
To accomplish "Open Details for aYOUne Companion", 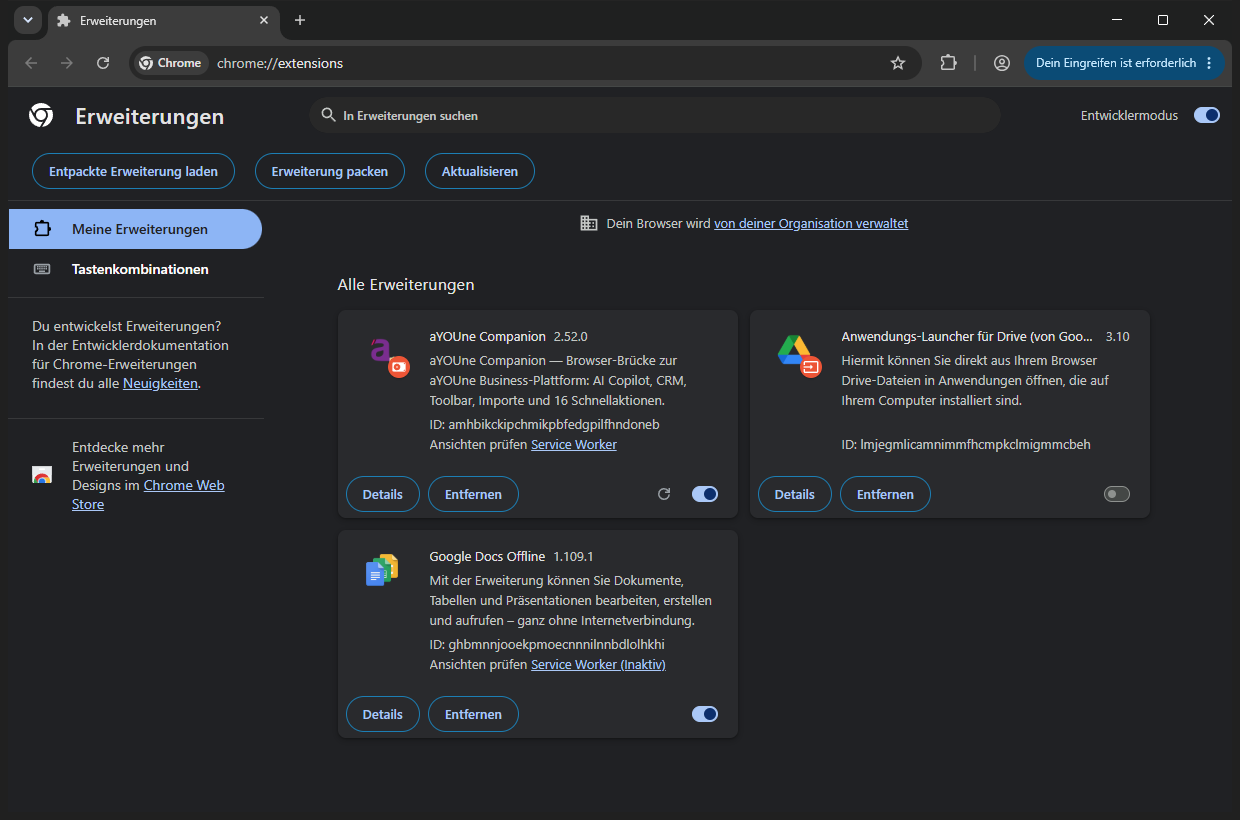I will 383,494.
